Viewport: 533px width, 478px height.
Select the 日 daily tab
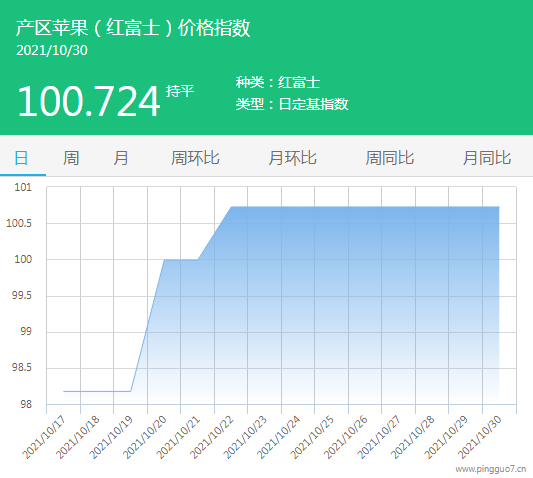pos(21,158)
